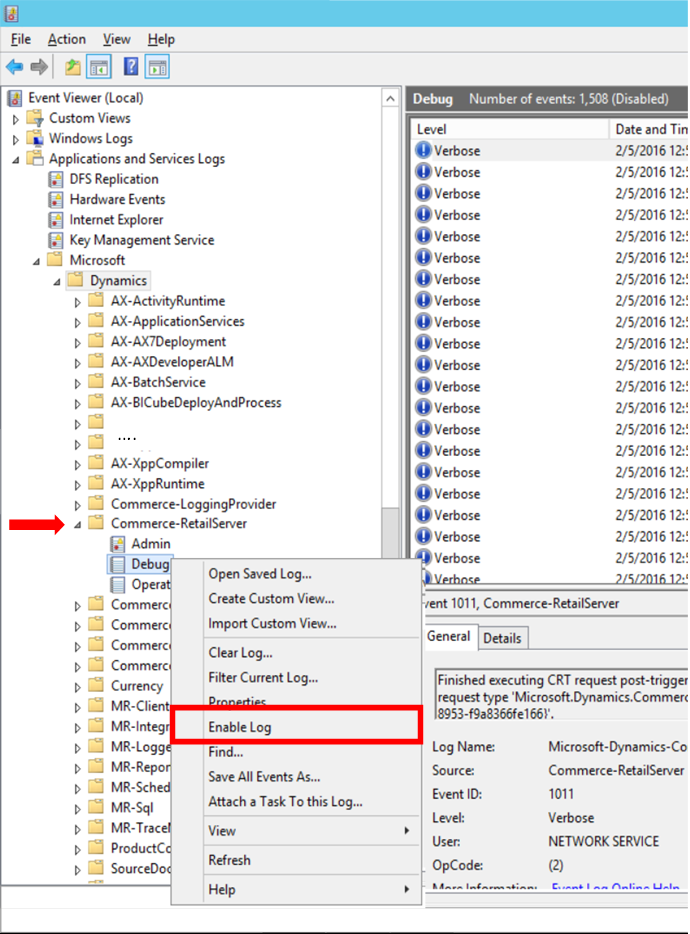Open the File menu

click(x=21, y=39)
